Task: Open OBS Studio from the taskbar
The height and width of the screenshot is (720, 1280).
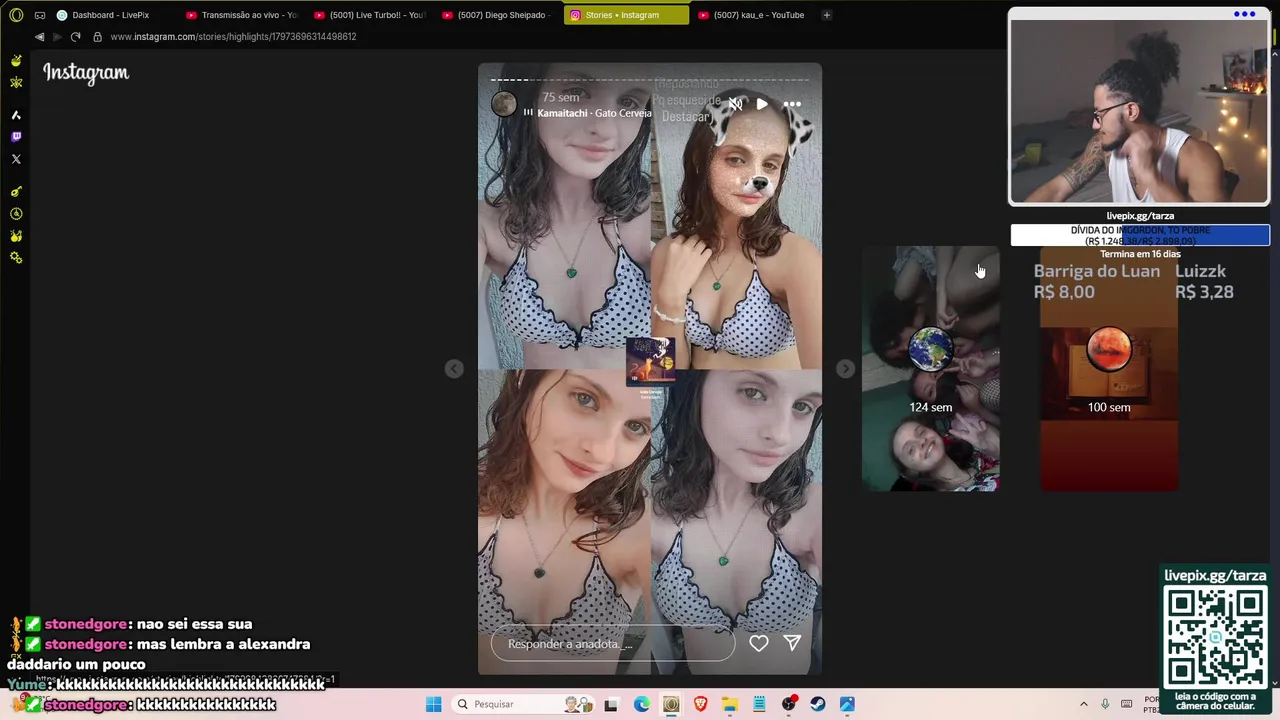Action: tap(789, 704)
